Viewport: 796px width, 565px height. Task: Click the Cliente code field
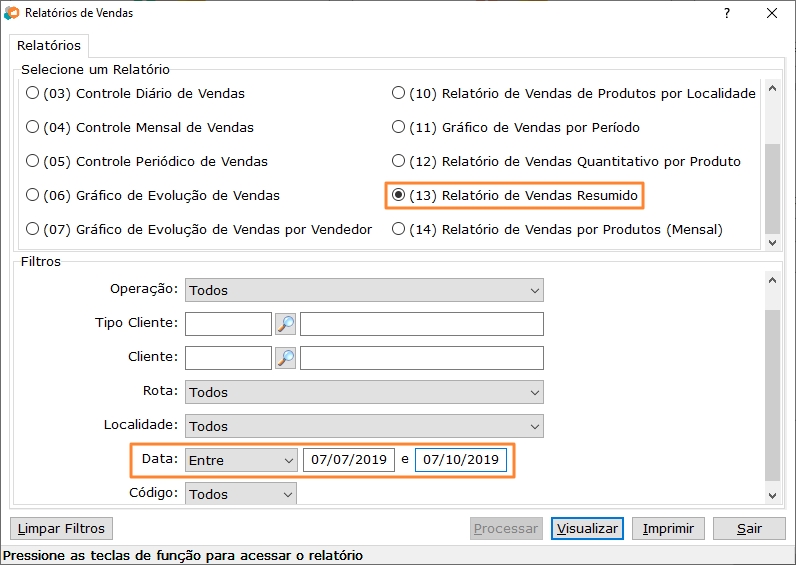228,358
